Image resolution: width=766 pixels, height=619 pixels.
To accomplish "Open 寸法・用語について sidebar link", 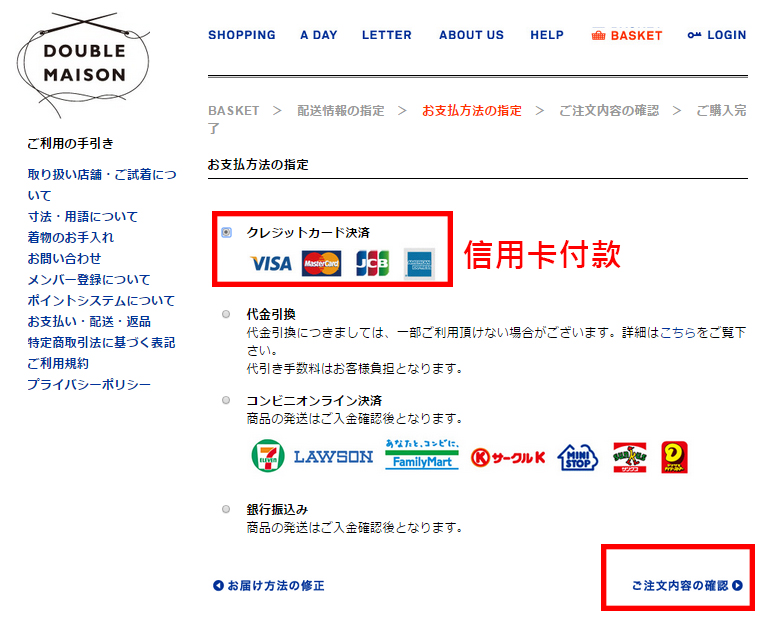I will [83, 216].
